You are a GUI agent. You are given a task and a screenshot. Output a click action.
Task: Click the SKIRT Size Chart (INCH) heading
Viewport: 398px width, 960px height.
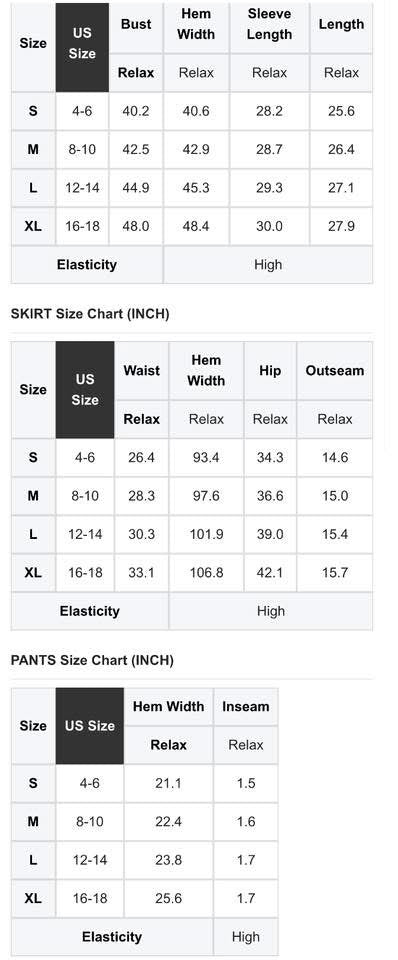click(x=90, y=314)
